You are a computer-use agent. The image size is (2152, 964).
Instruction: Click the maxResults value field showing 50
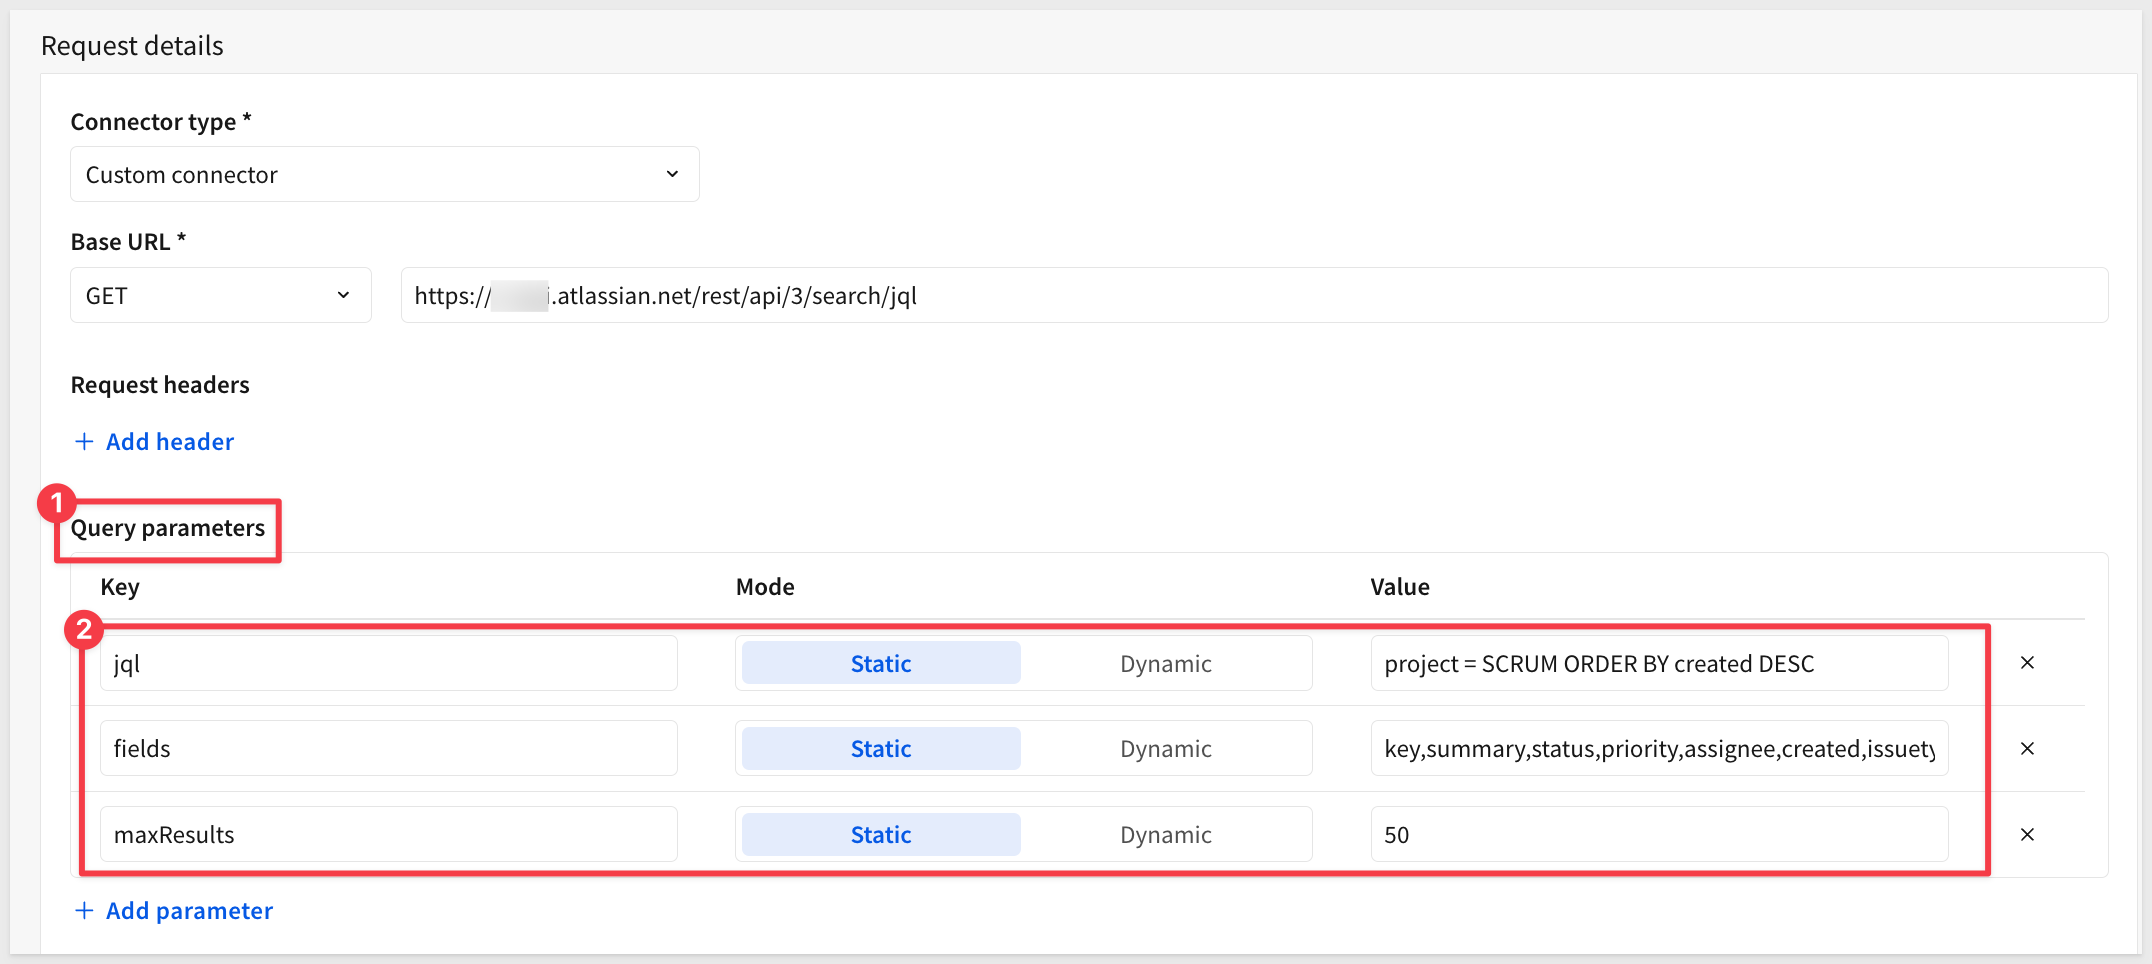pyautogui.click(x=1658, y=835)
